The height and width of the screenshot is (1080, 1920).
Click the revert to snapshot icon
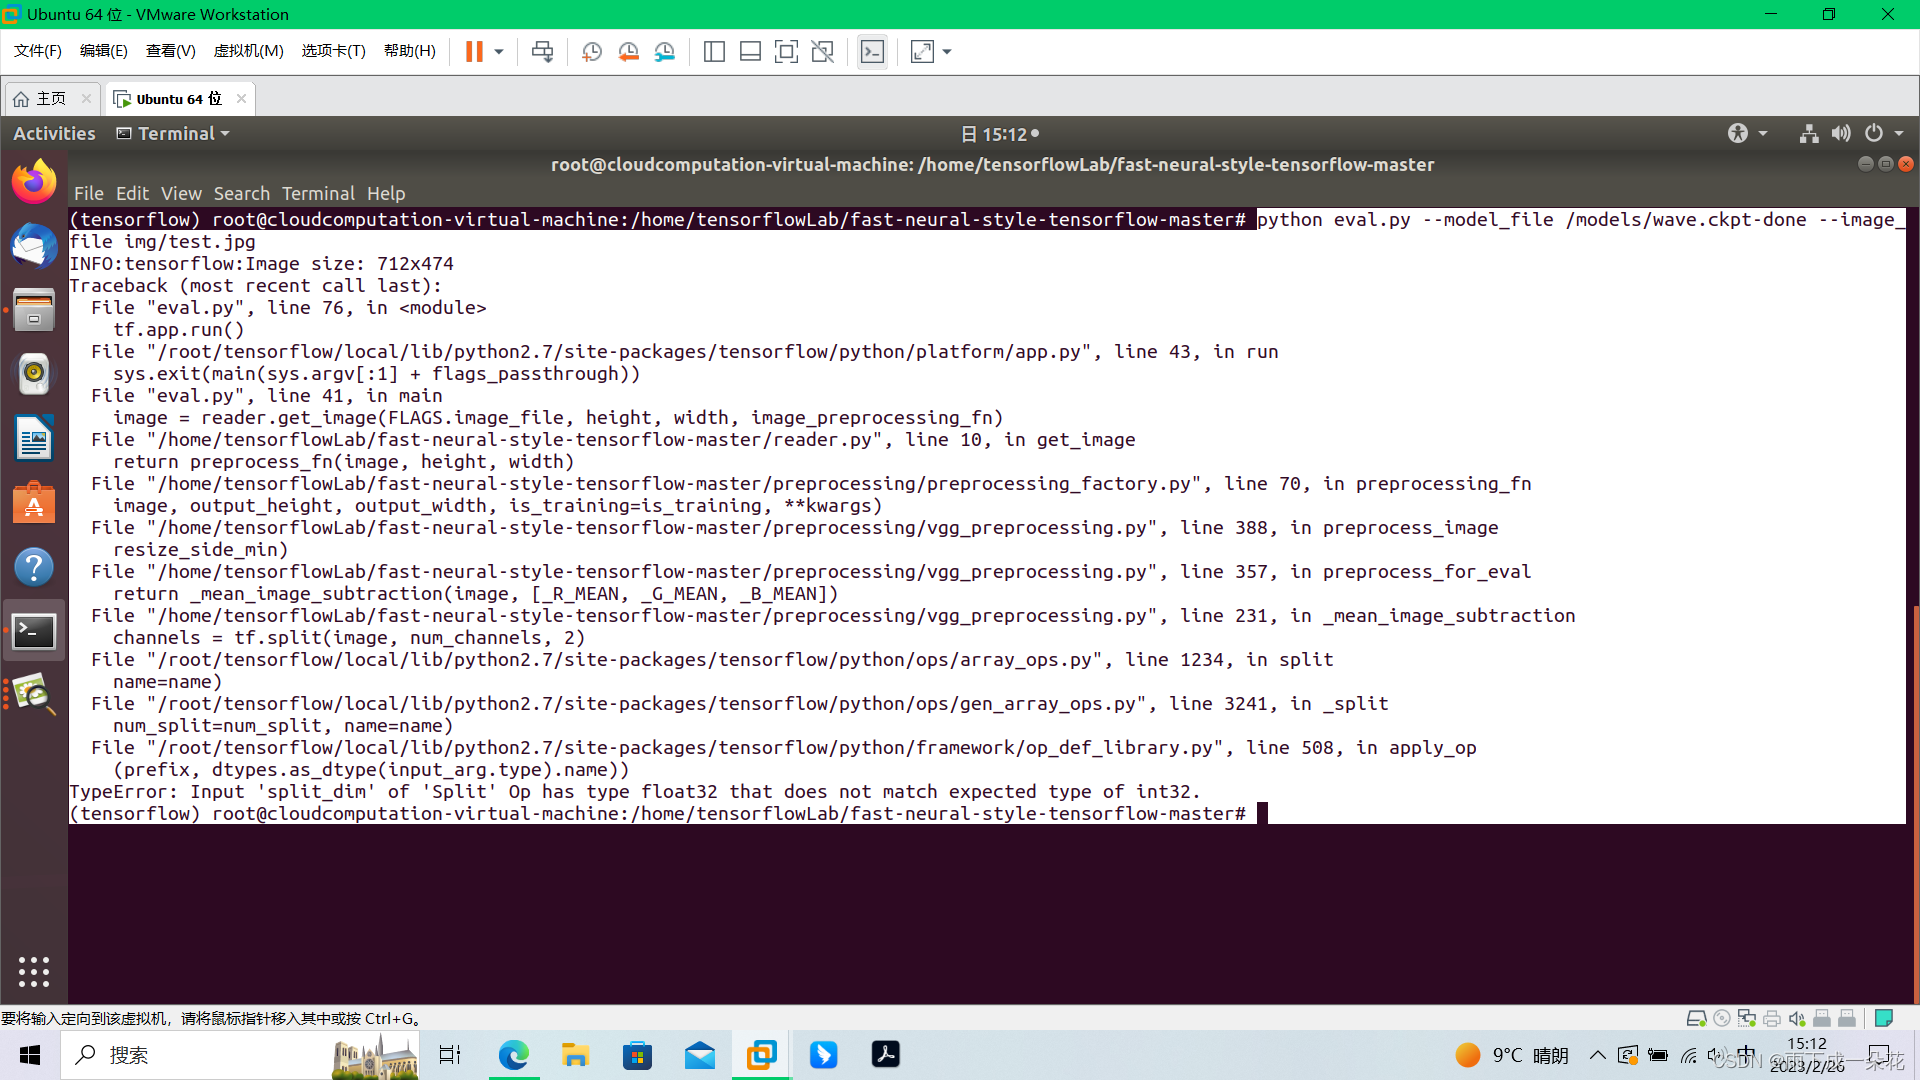tap(628, 51)
